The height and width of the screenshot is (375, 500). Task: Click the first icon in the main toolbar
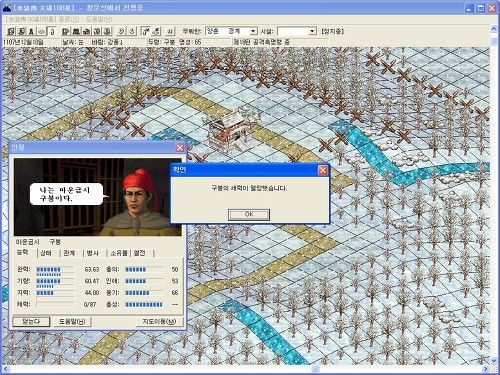pos(11,31)
